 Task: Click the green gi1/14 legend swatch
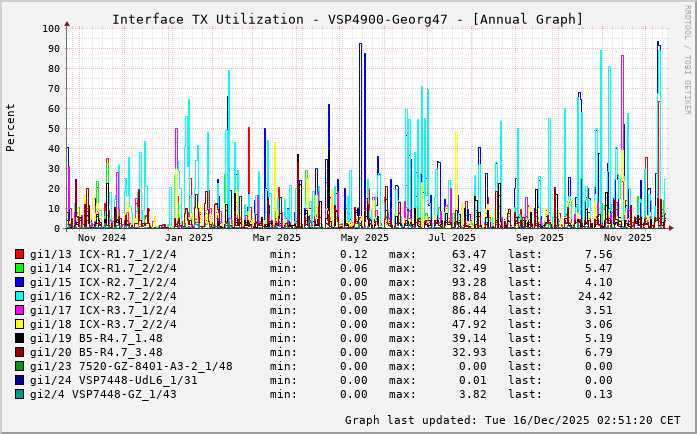(20, 268)
